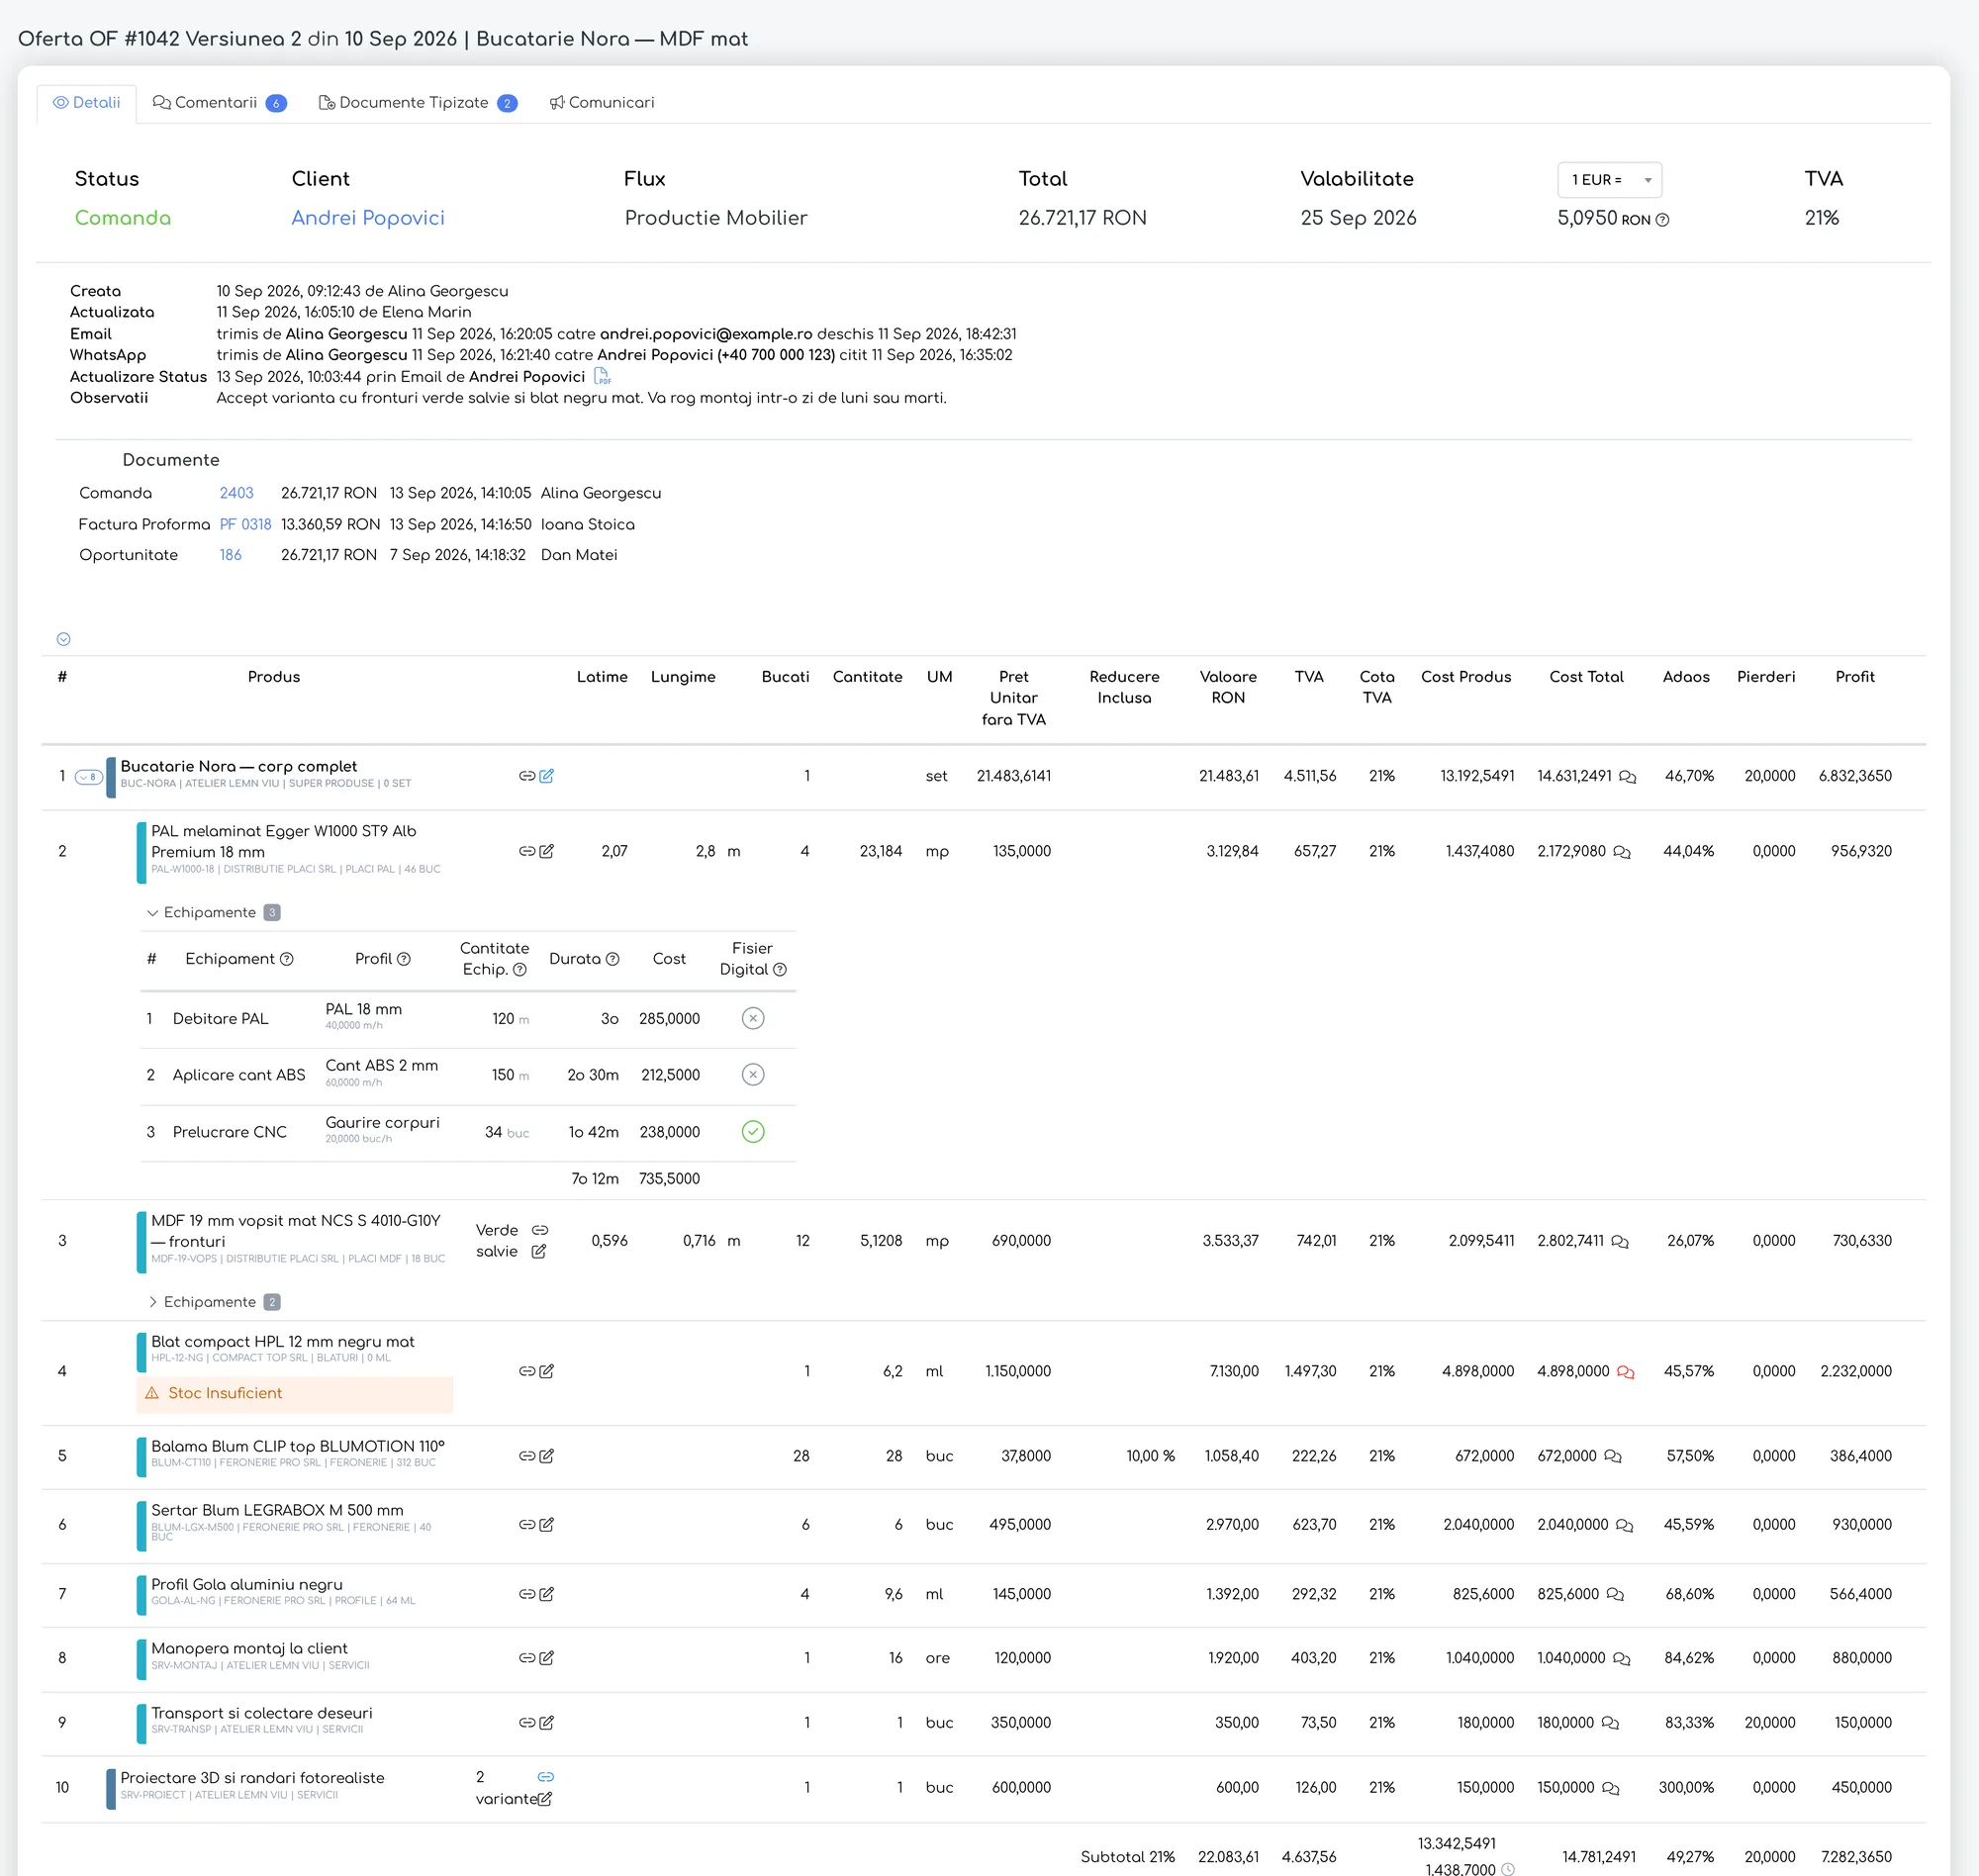Click Echipament column help icon
The height and width of the screenshot is (1876, 1979).
click(x=287, y=959)
